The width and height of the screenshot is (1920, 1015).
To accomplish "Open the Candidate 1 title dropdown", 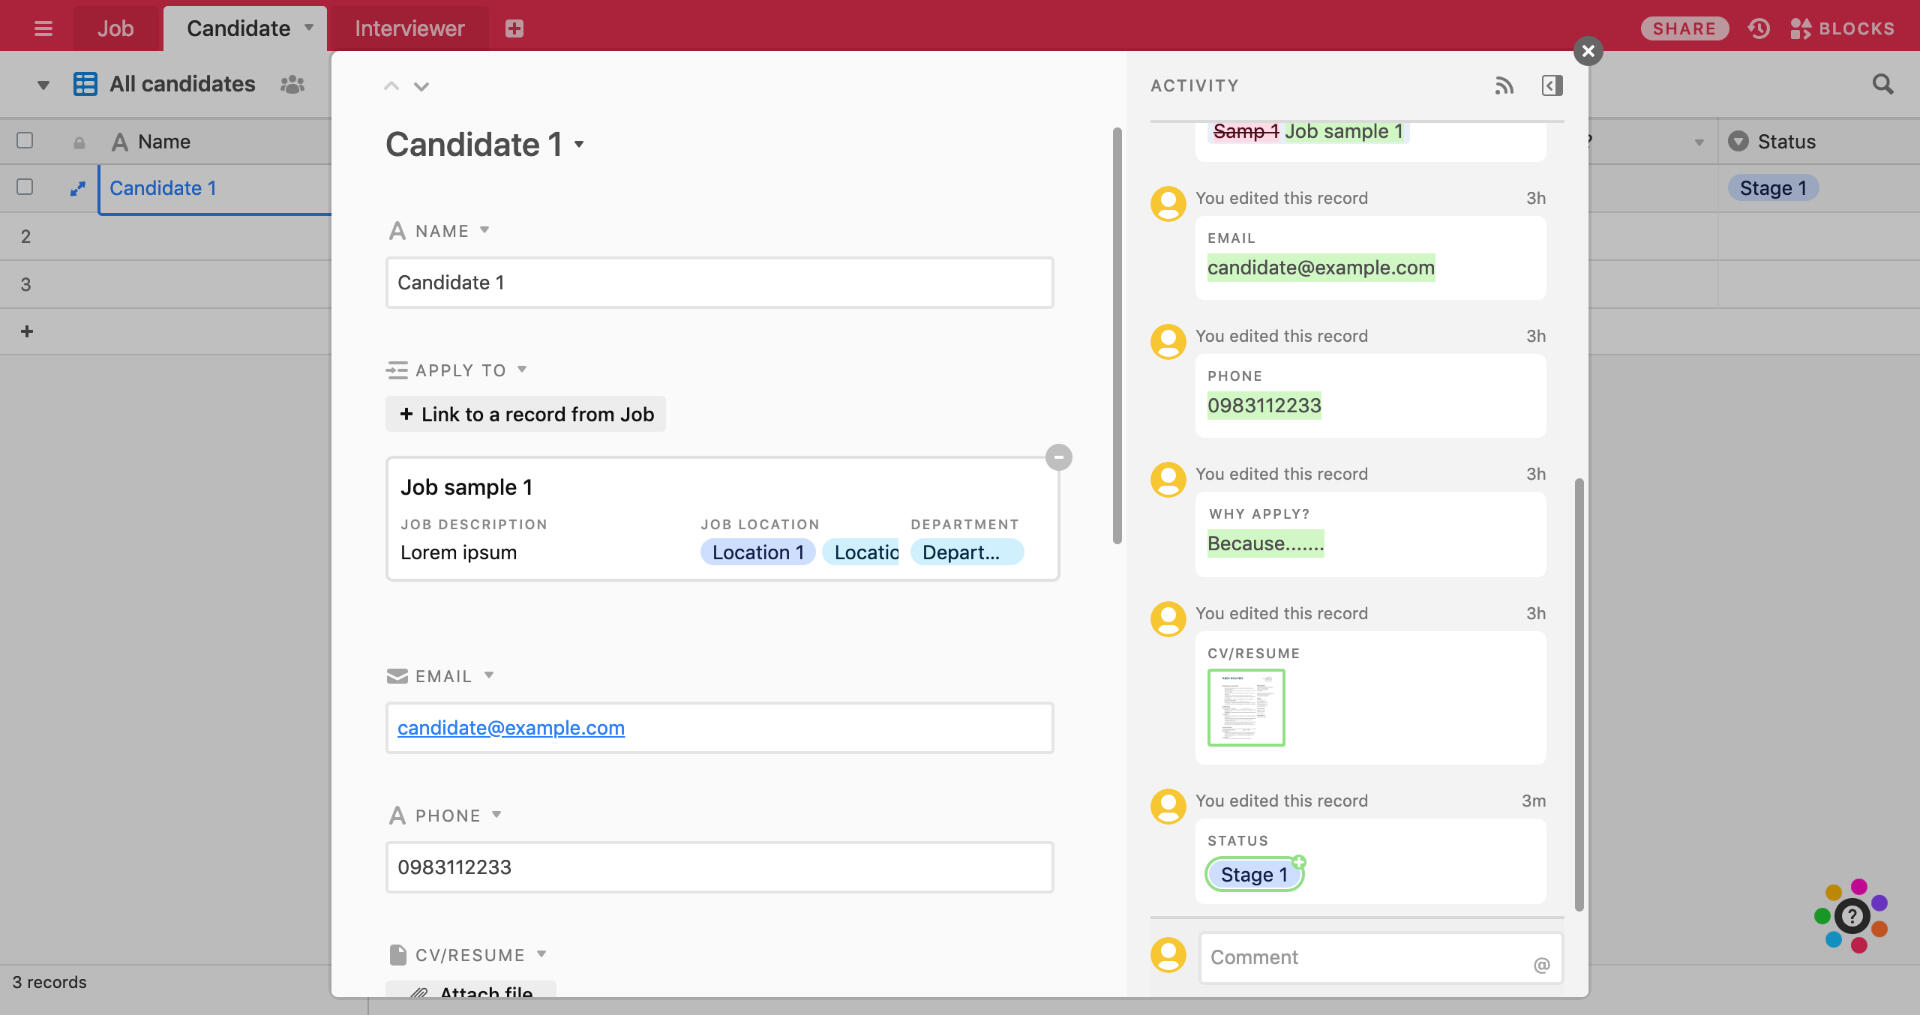I will click(x=580, y=146).
